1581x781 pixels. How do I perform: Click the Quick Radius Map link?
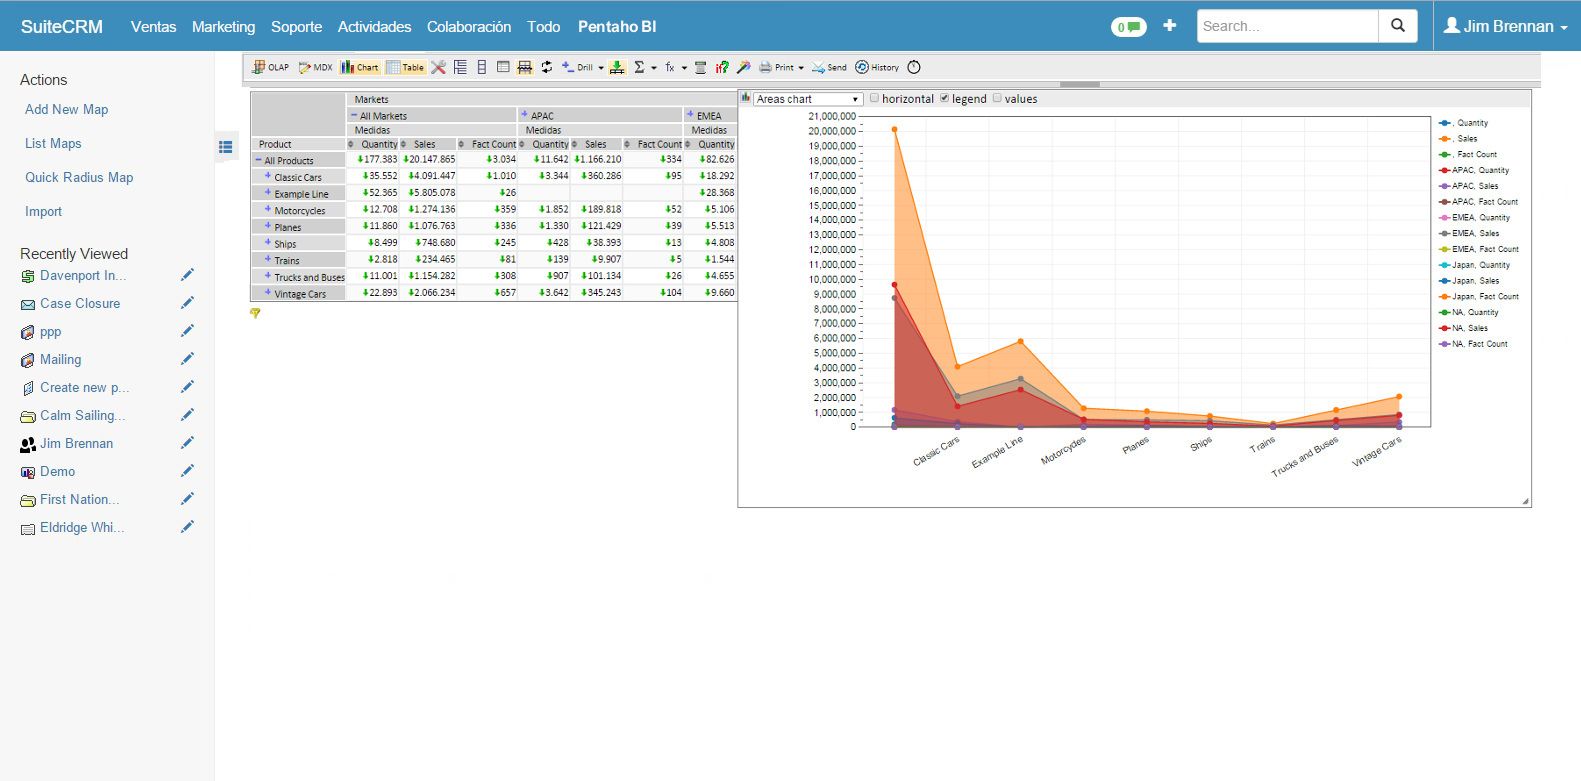[x=79, y=177]
